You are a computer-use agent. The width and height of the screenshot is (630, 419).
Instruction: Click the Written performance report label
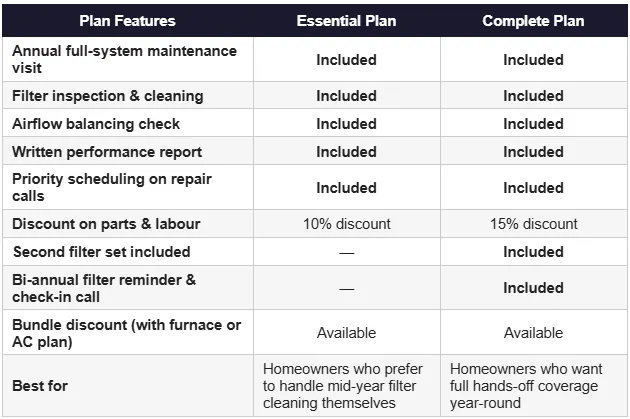pos(107,152)
